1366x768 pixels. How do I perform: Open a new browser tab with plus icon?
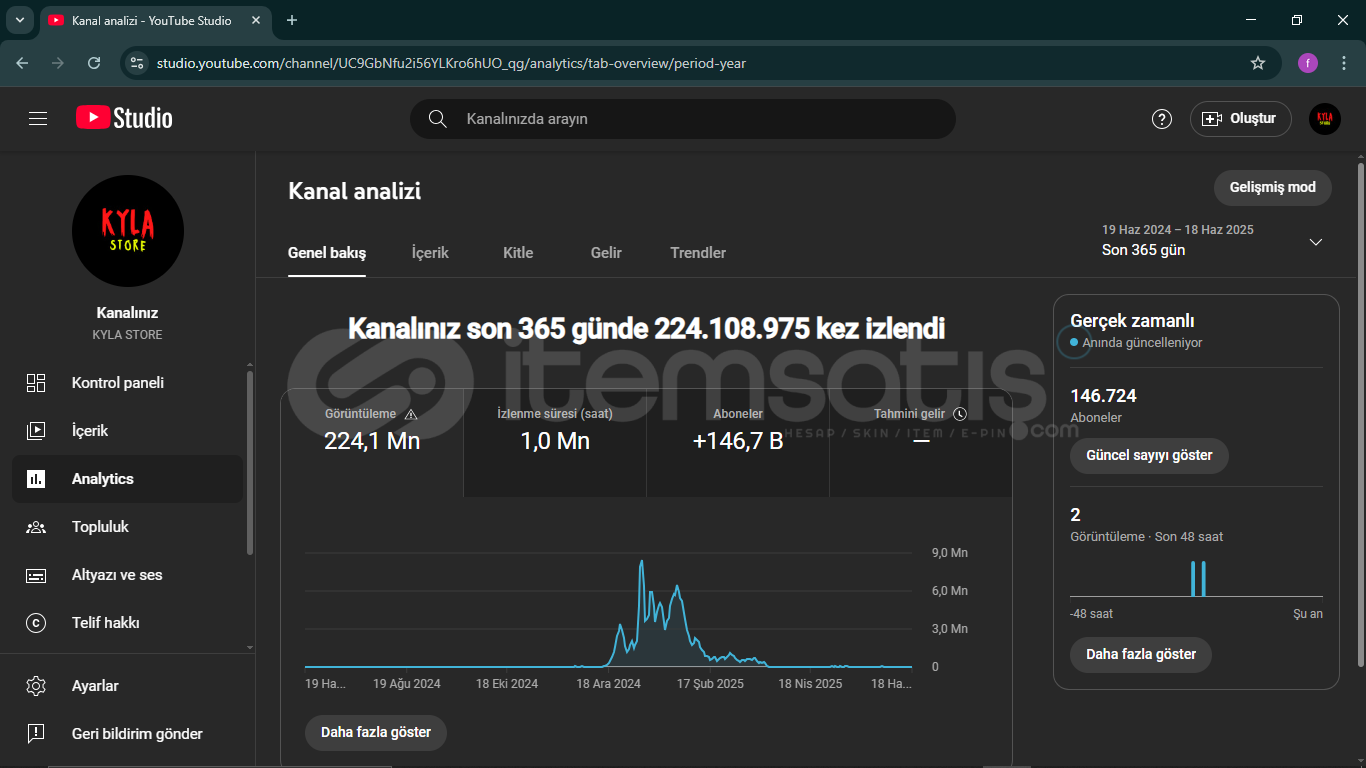(292, 20)
